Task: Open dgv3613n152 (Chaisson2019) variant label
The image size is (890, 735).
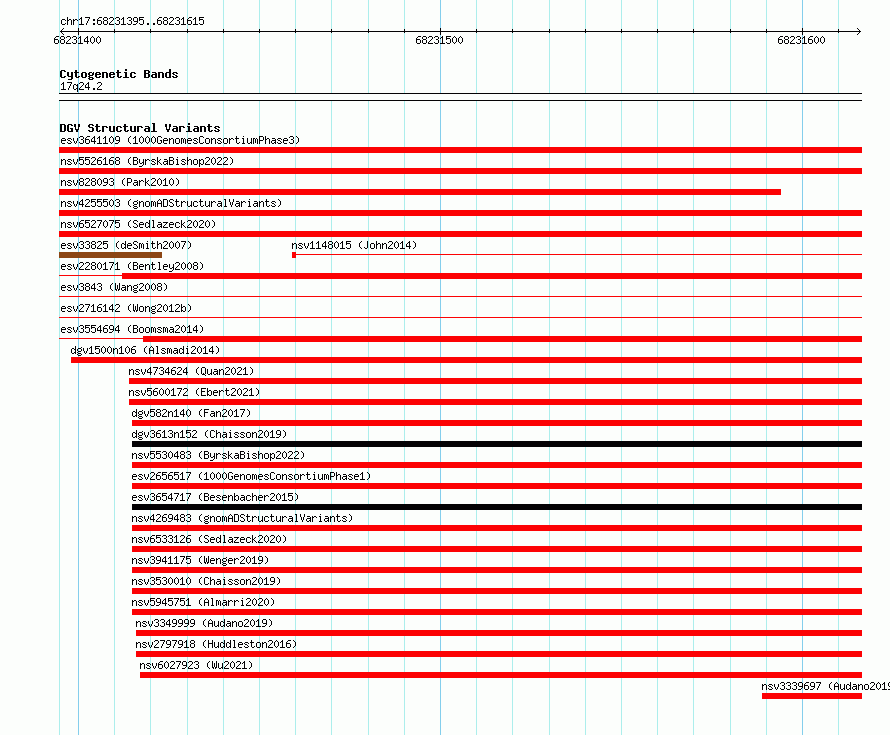Action: [209, 434]
